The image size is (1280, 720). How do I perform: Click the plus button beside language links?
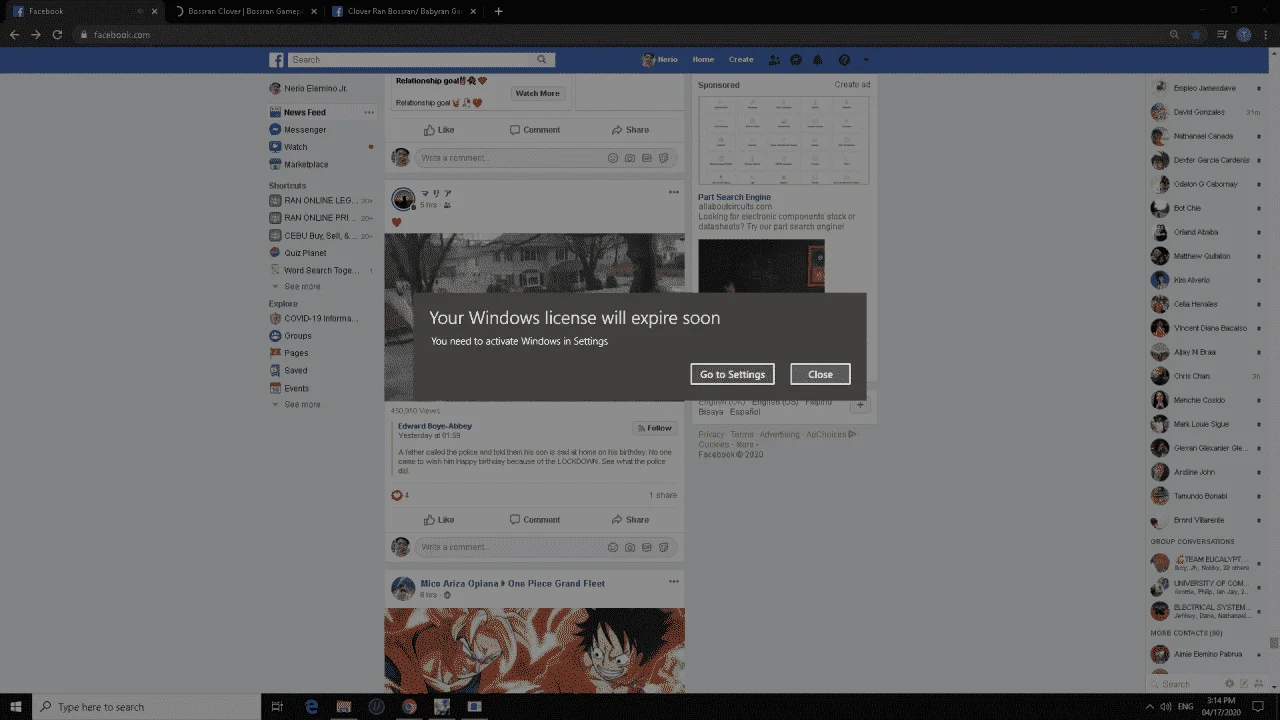pos(861,404)
